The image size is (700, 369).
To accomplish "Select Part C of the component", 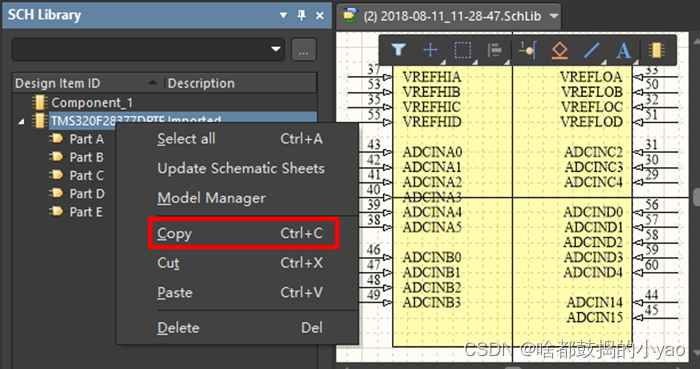I will pyautogui.click(x=87, y=176).
